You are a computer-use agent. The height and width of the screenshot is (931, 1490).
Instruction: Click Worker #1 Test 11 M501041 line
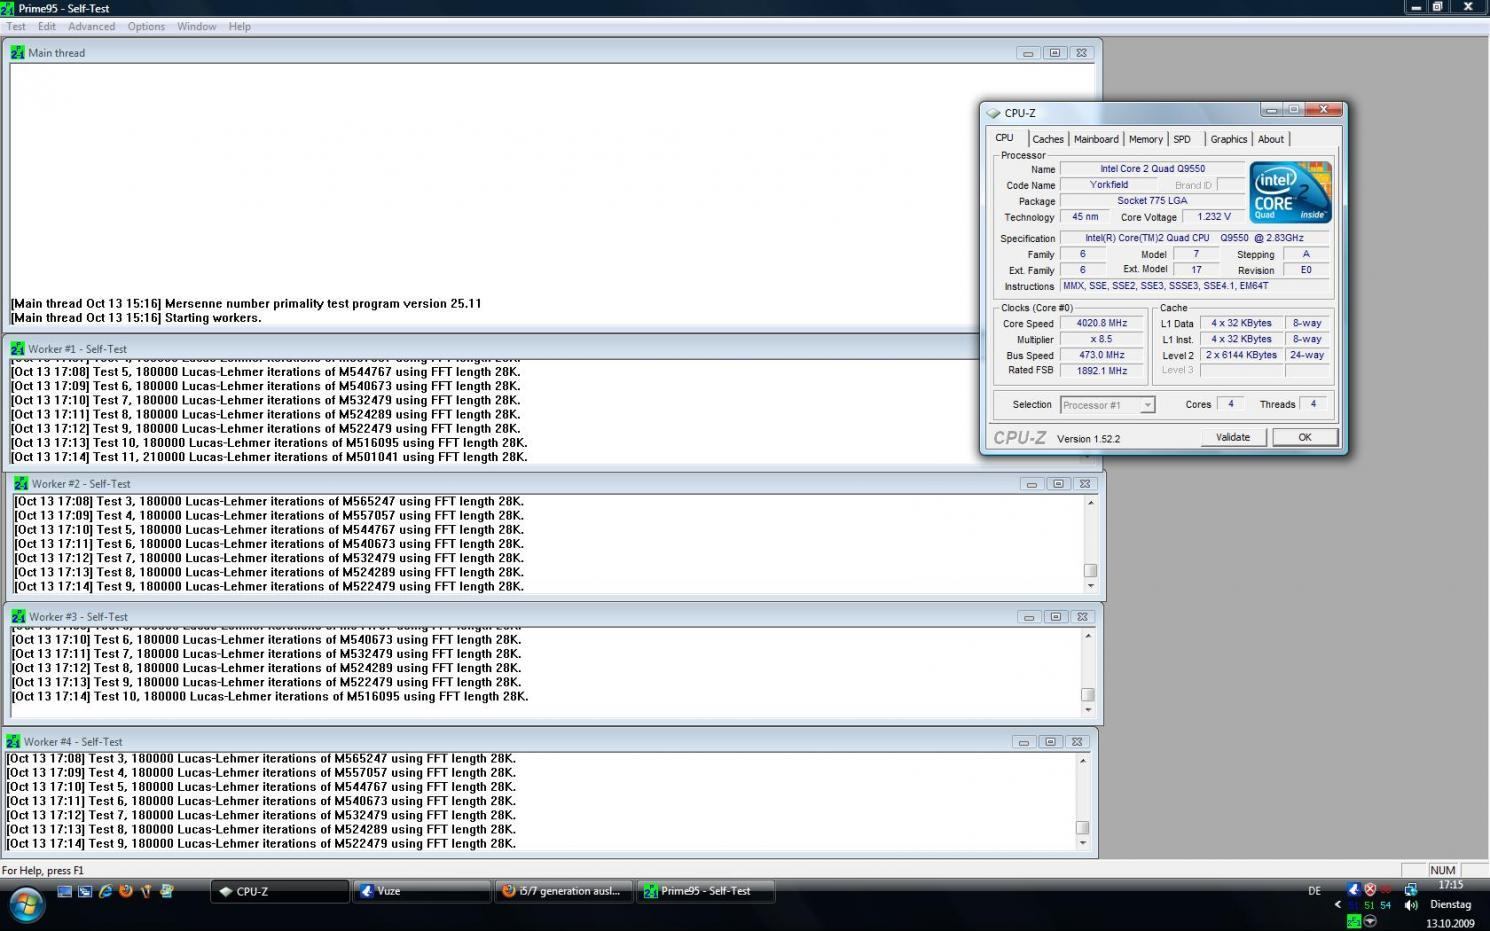(x=269, y=457)
